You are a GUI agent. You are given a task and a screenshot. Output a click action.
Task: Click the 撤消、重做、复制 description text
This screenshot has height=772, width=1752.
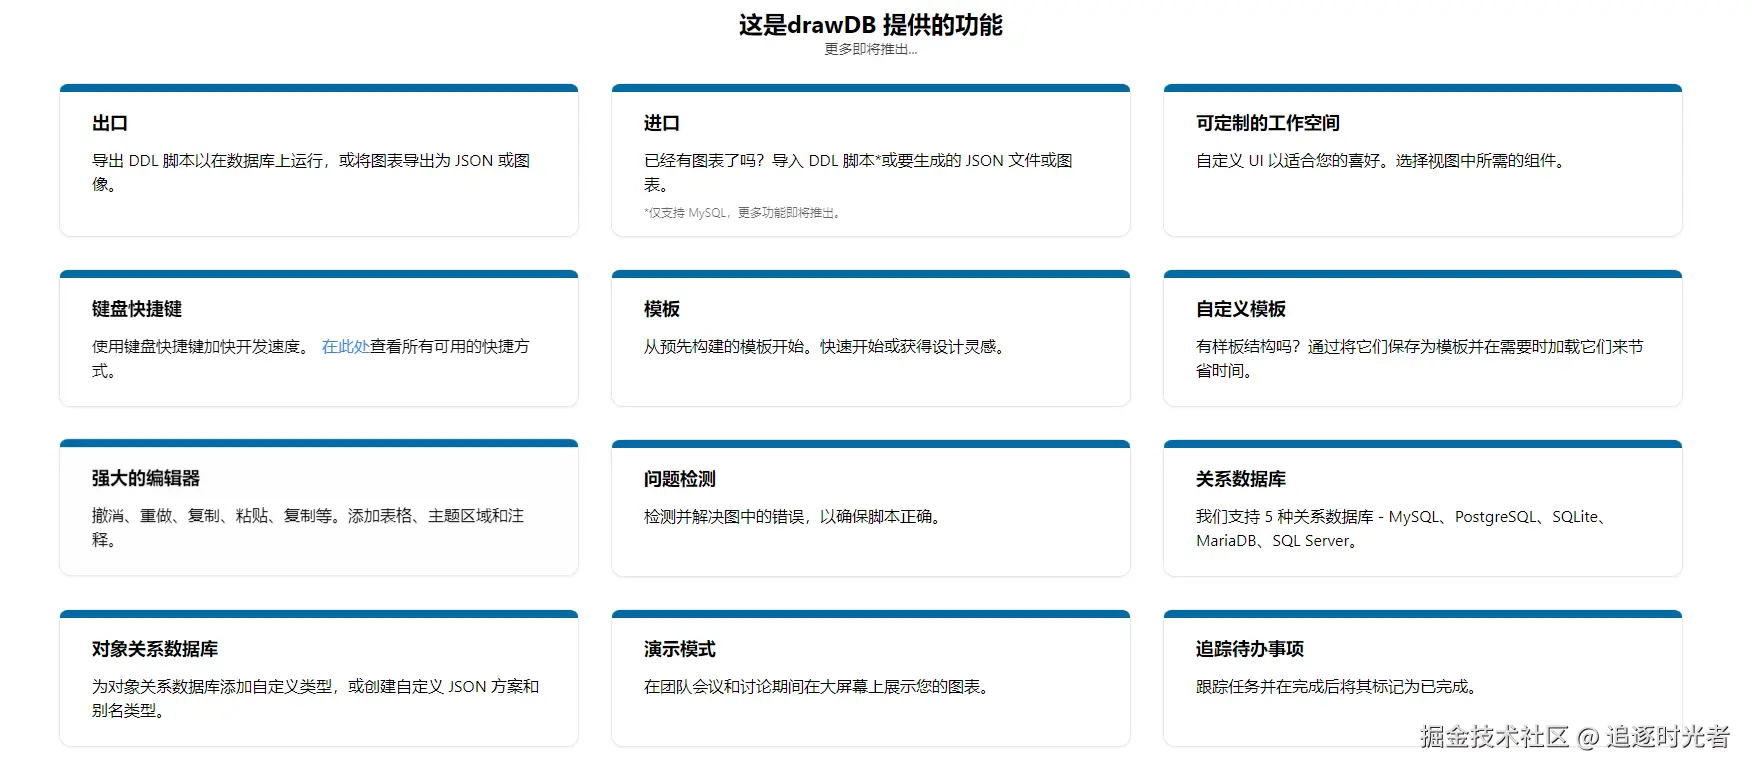(308, 527)
